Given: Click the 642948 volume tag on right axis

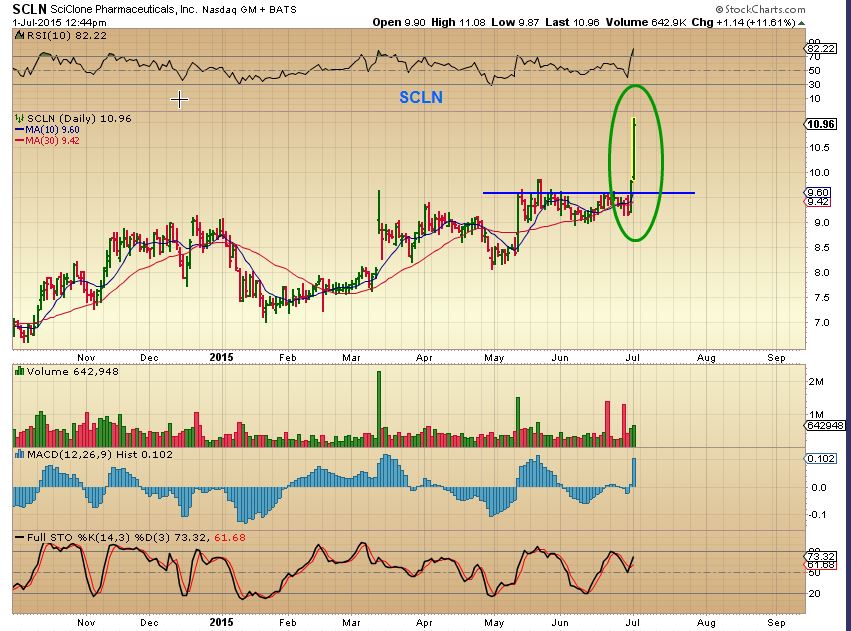Looking at the screenshot, I should click(825, 425).
